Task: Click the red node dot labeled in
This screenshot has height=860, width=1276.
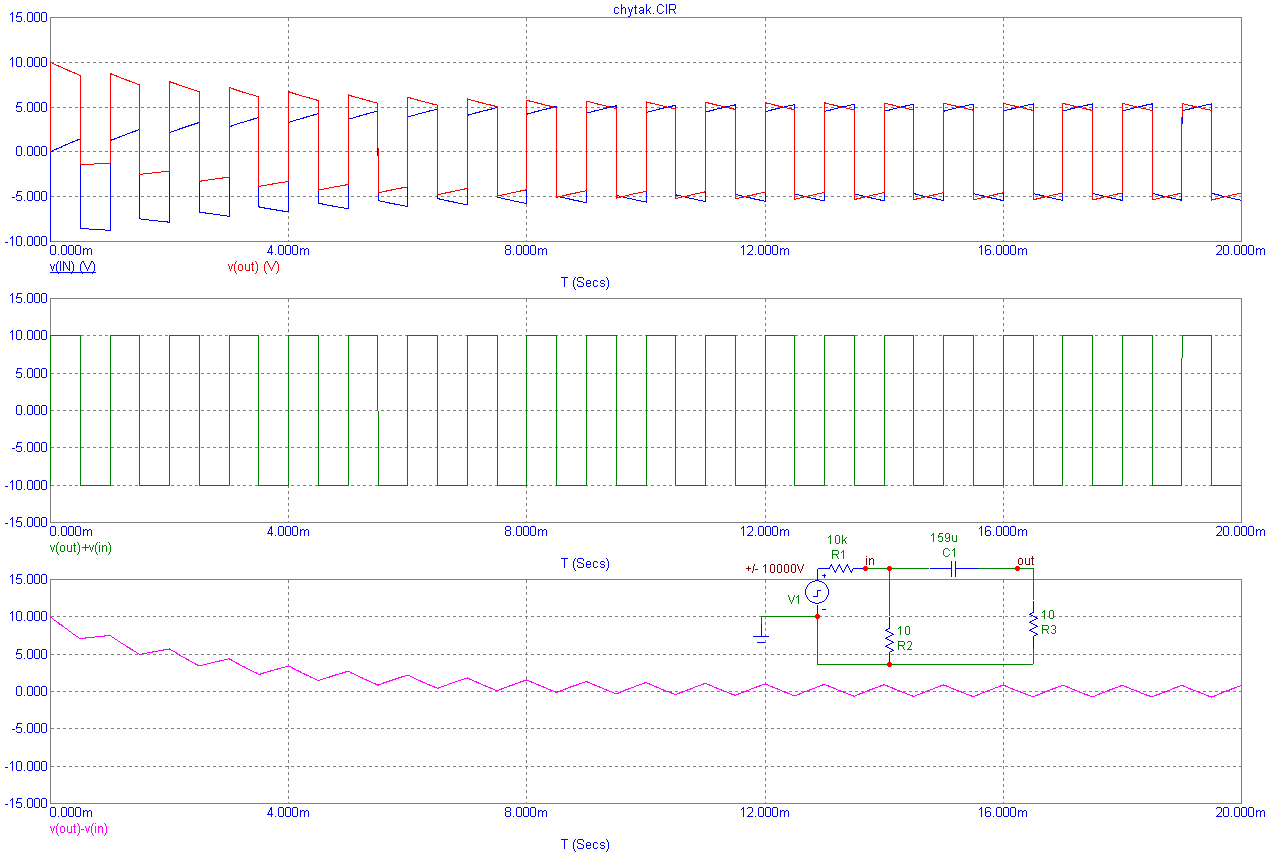Action: [864, 568]
